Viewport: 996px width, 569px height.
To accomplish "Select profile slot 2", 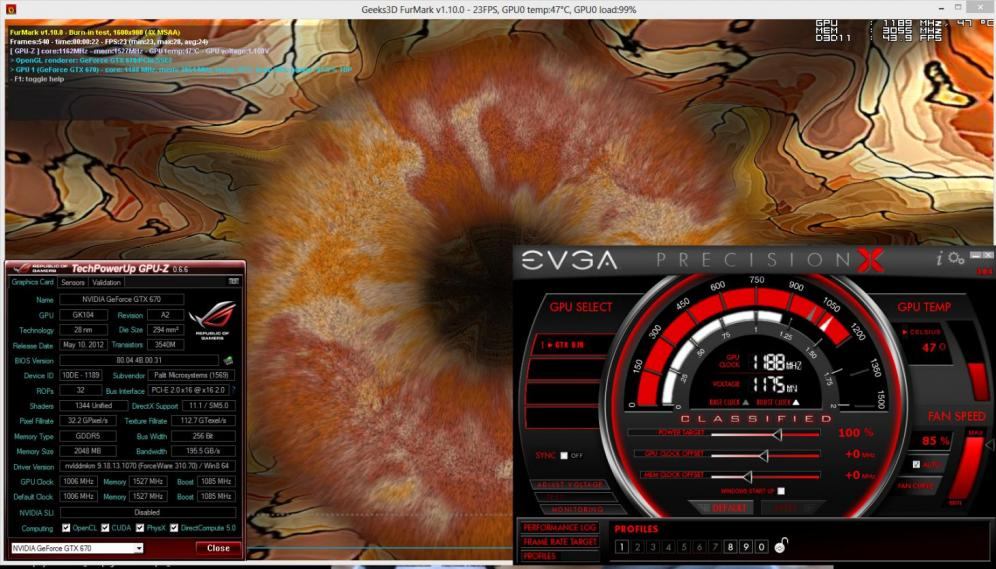I will point(637,546).
